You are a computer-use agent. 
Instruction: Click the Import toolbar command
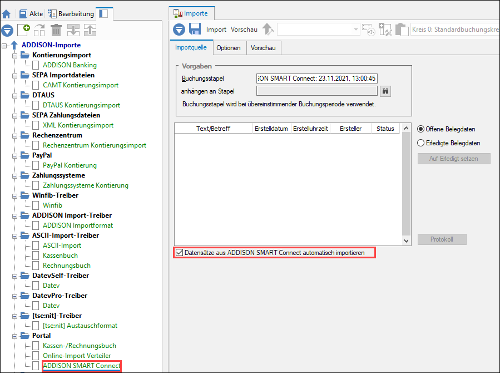[x=216, y=30]
